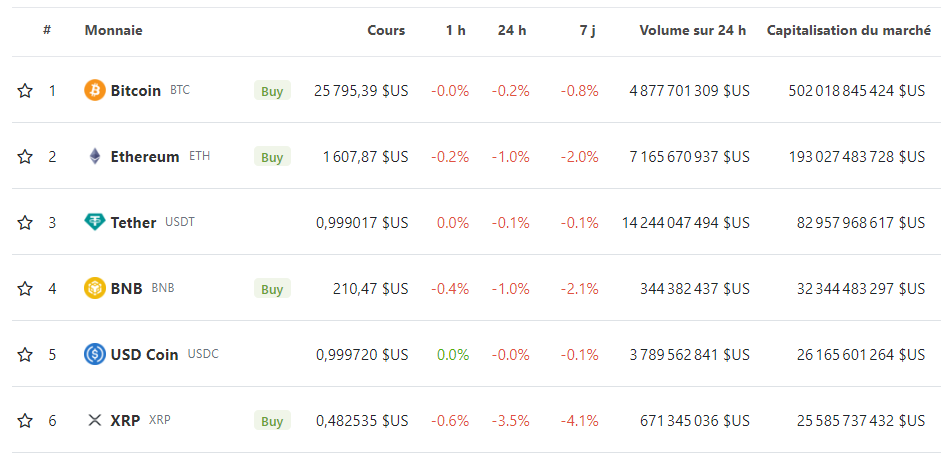Viewport: 941px width, 458px height.
Task: Open the XRP coin name link
Action: (x=125, y=421)
